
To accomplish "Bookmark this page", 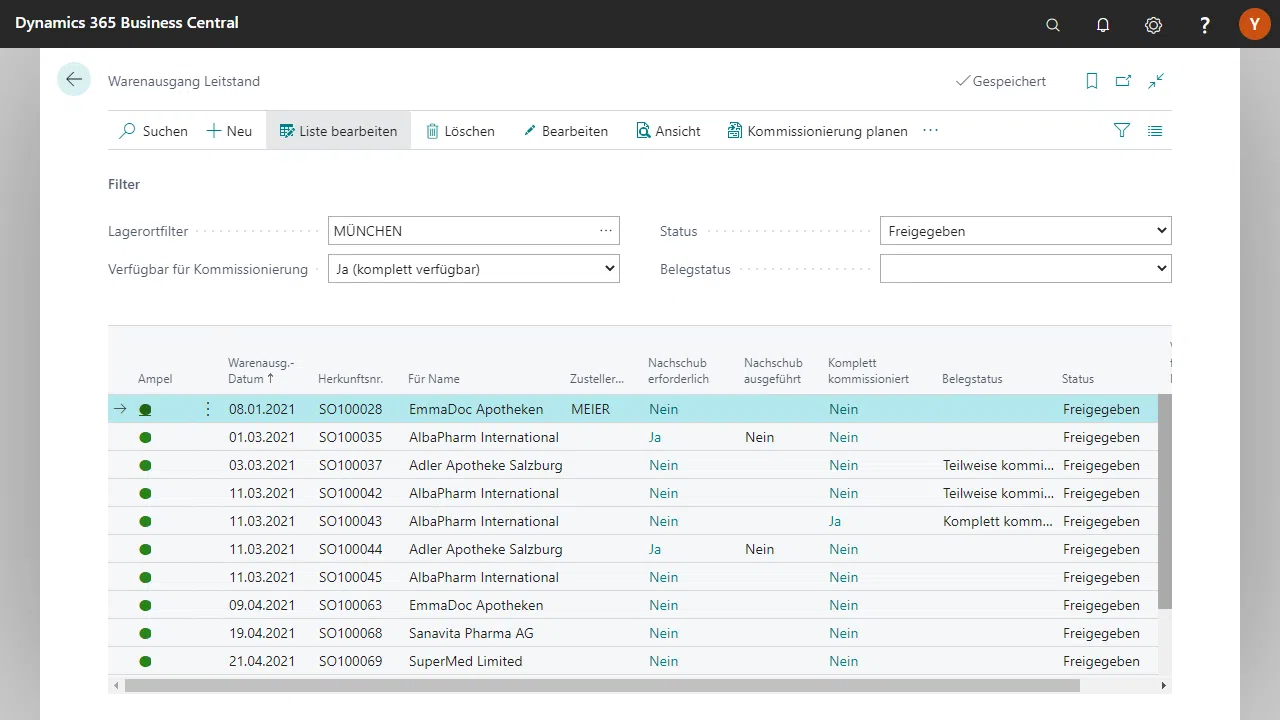I will [x=1092, y=81].
